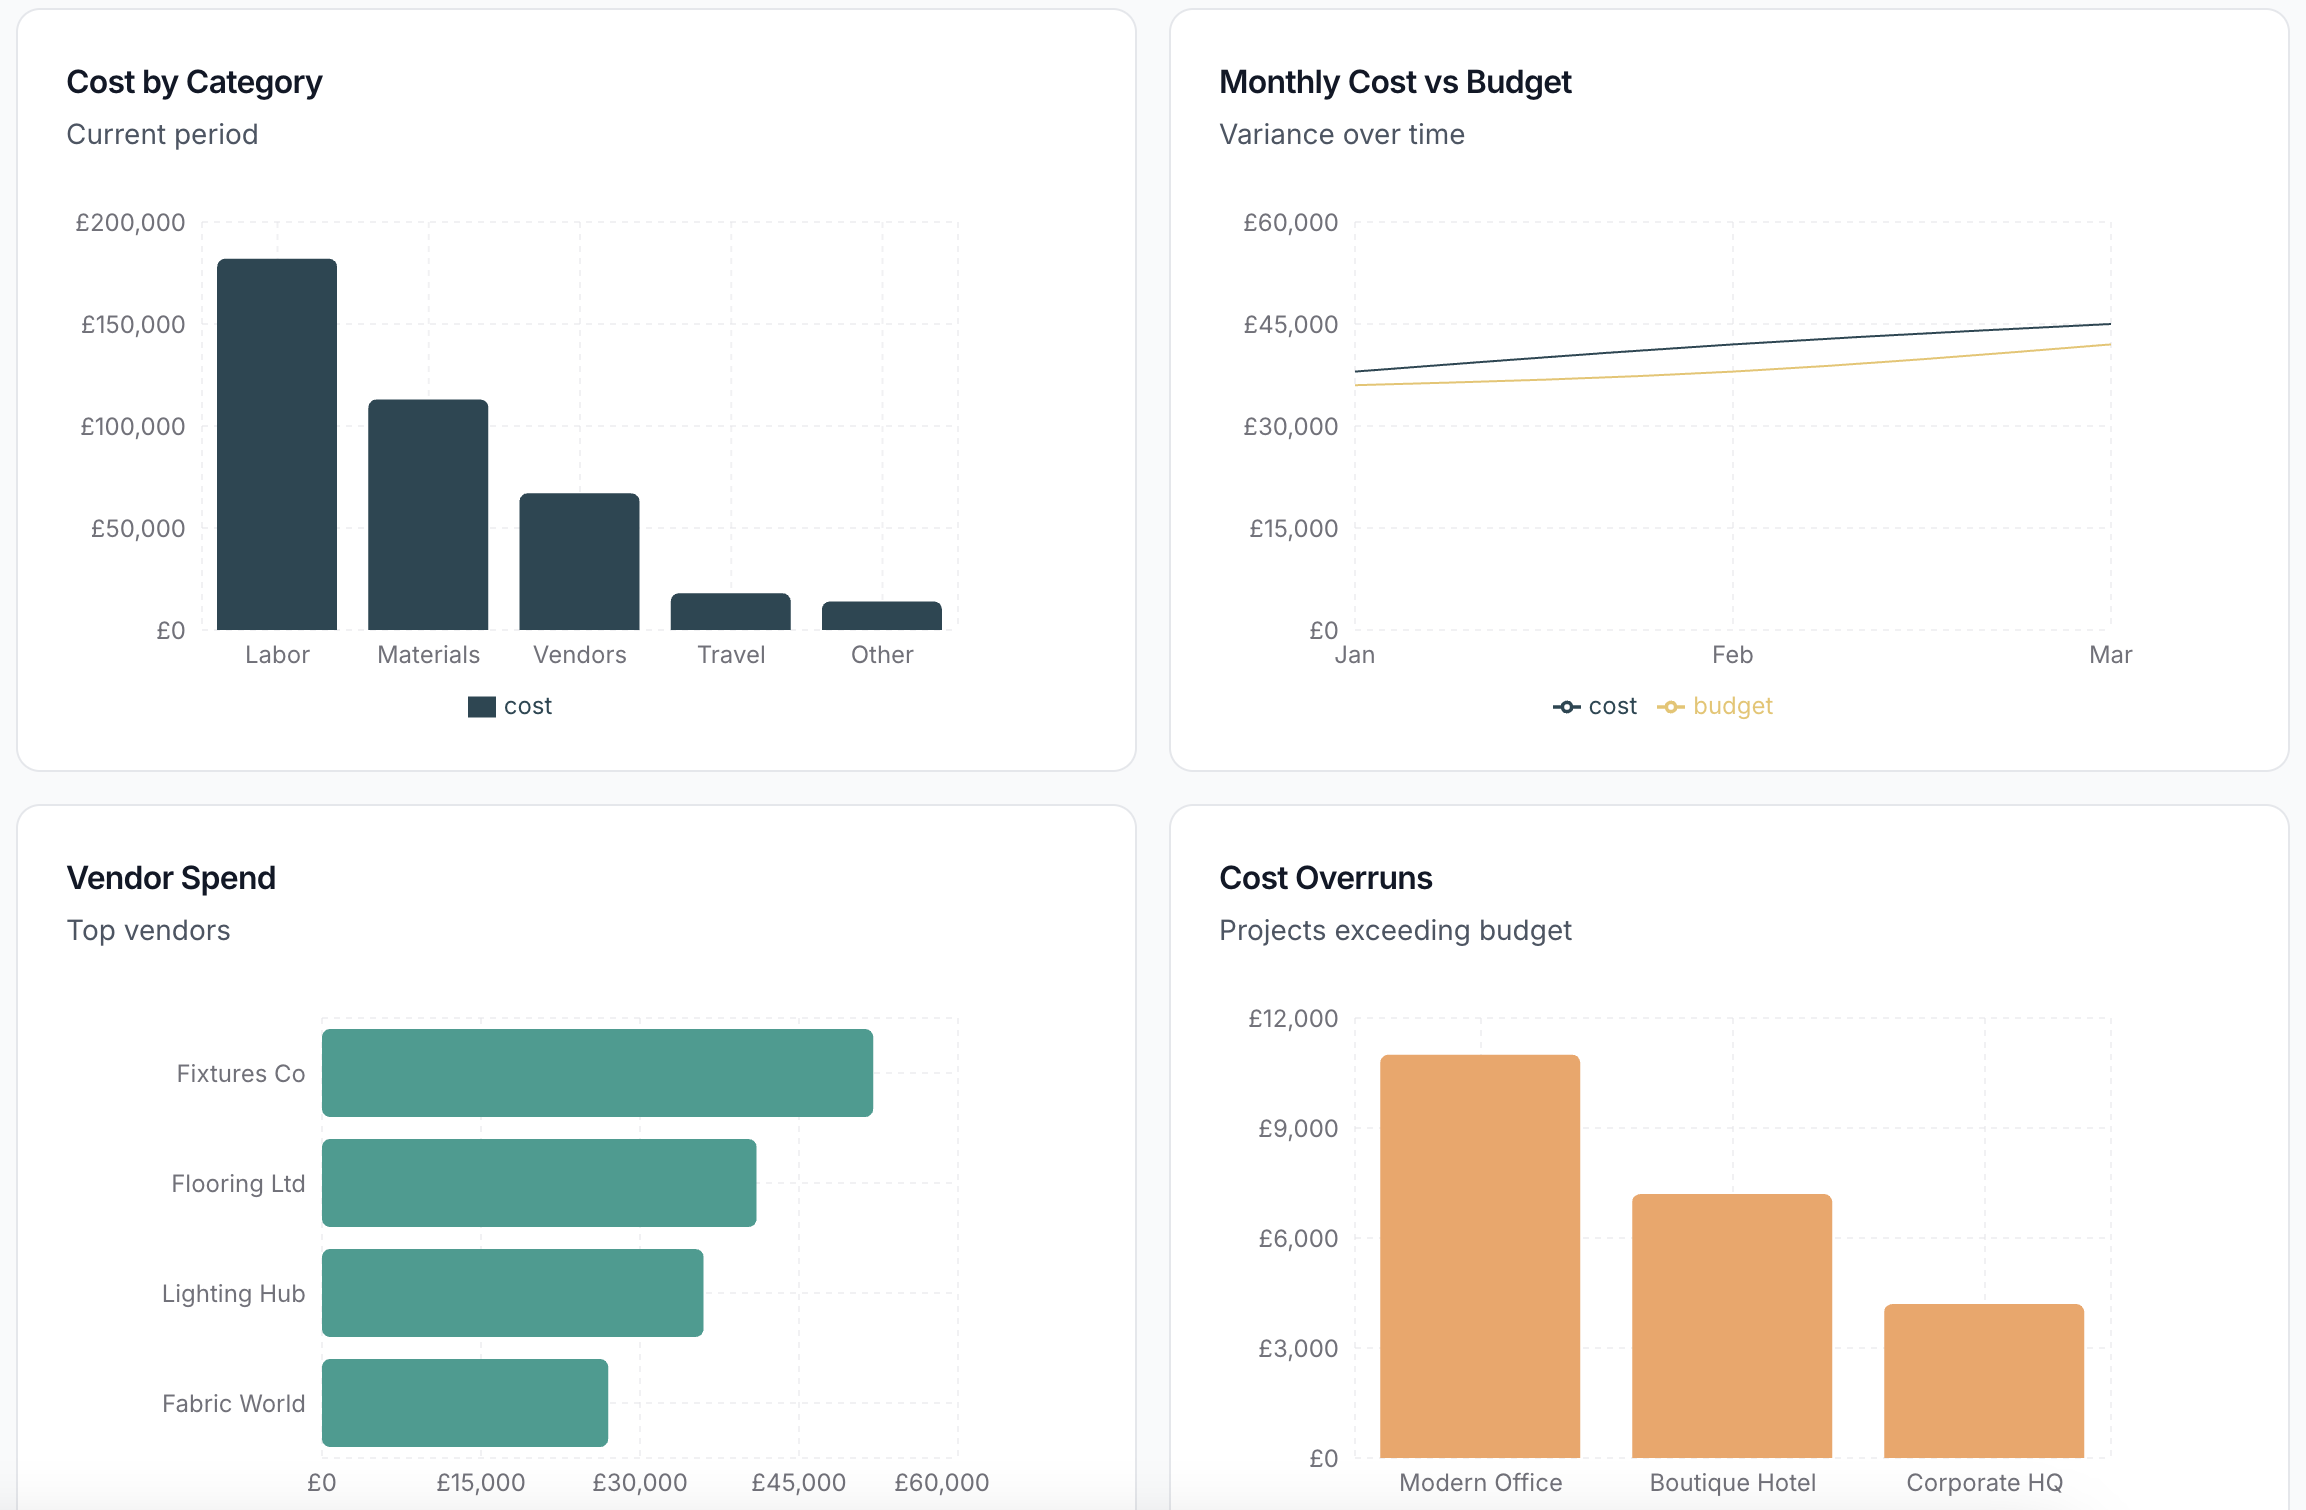
Task: Toggle the cost series in Monthly Cost vs Budget
Action: click(1597, 705)
